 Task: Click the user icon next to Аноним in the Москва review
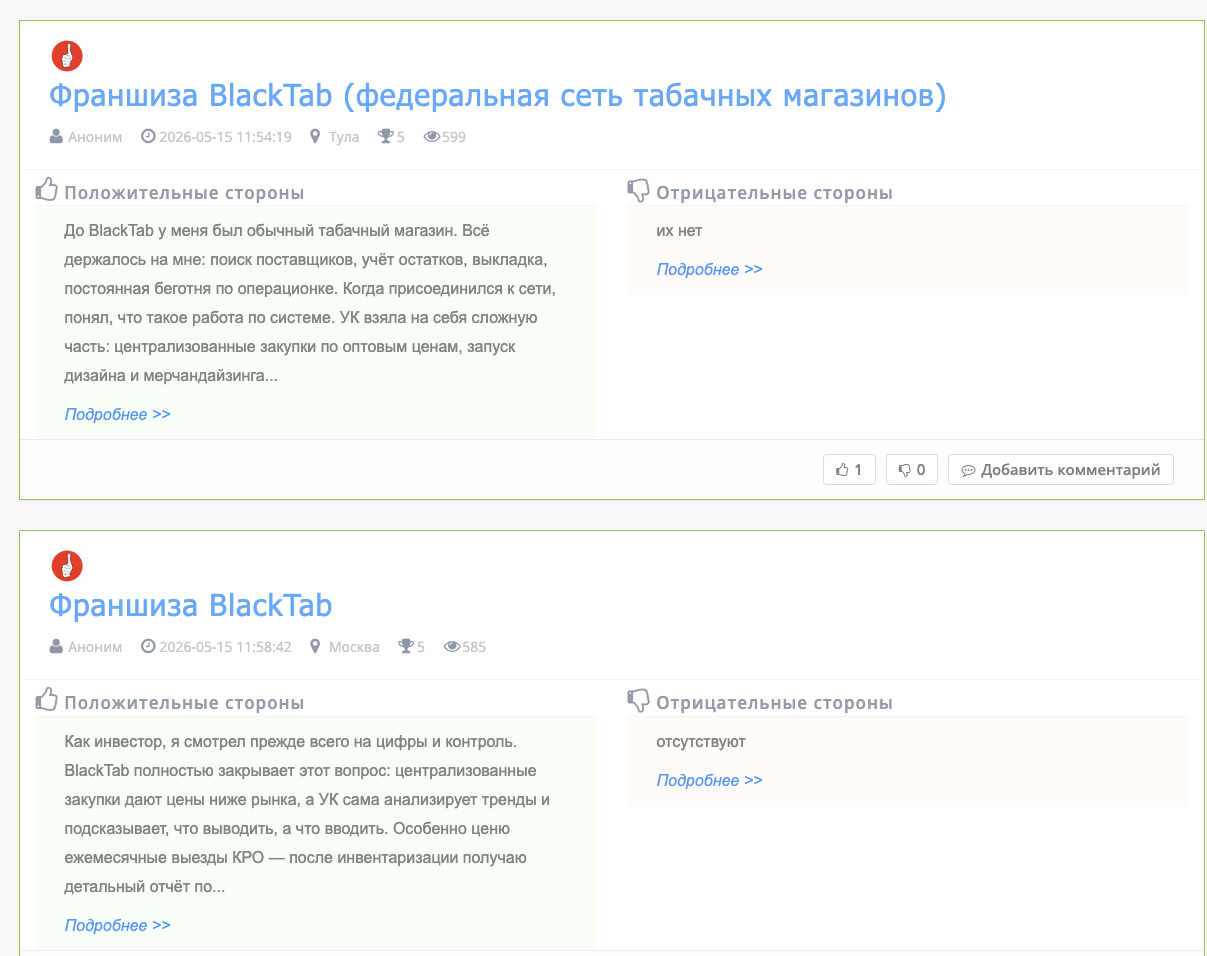pyautogui.click(x=56, y=646)
